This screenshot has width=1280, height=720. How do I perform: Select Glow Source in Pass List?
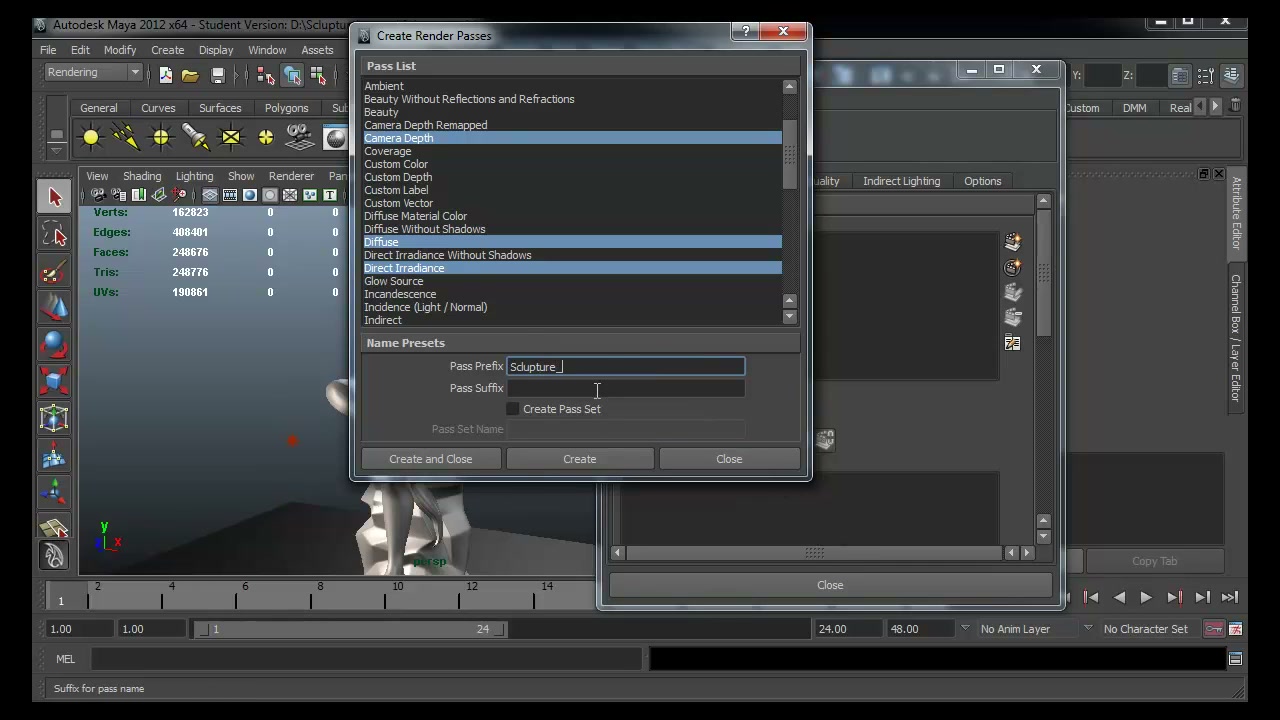tap(572, 281)
